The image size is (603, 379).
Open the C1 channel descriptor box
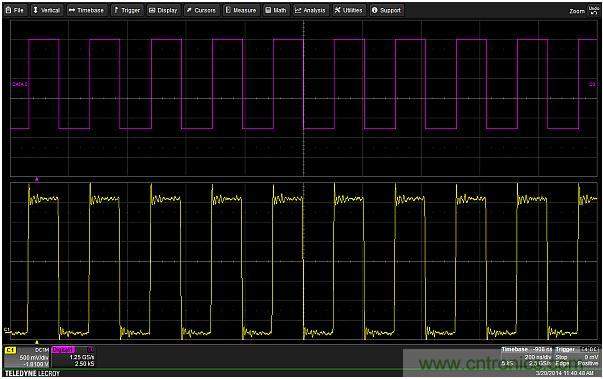click(27, 357)
